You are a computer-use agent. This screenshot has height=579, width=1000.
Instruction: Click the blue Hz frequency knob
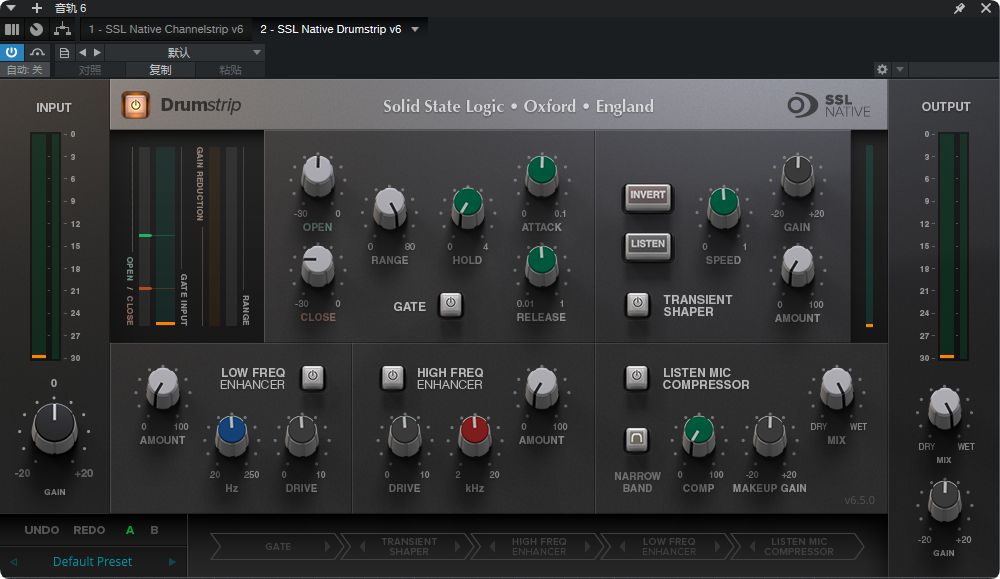tap(232, 434)
